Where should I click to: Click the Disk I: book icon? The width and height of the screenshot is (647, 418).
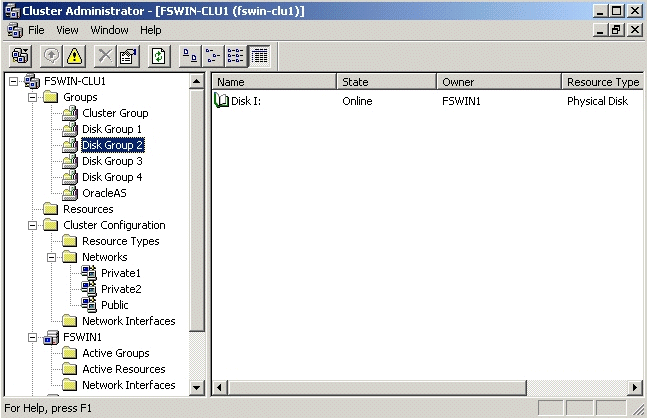tap(222, 101)
